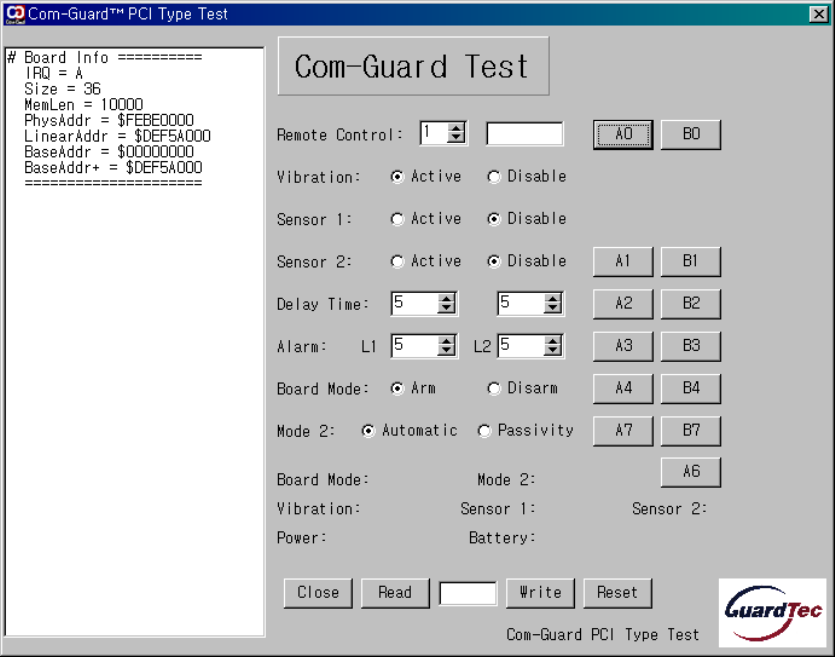
Task: Click the A1 button
Action: 623,261
